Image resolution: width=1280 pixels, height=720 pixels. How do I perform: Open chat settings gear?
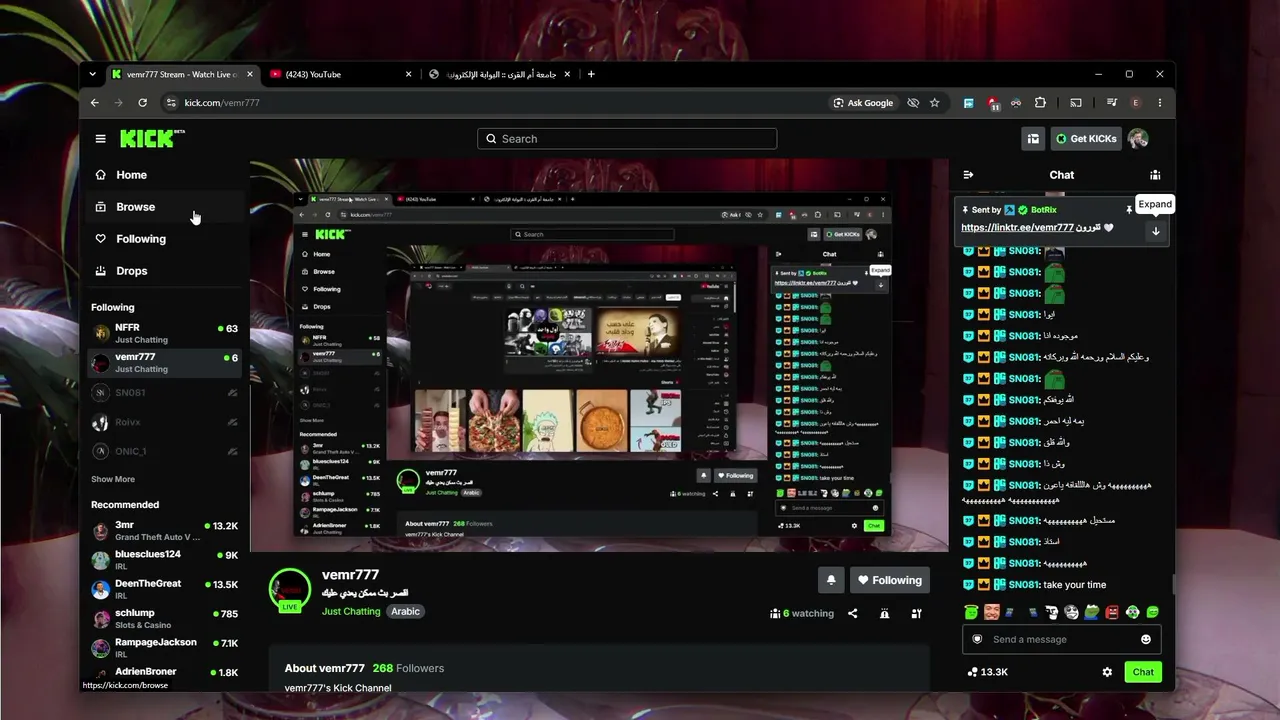click(x=1107, y=672)
